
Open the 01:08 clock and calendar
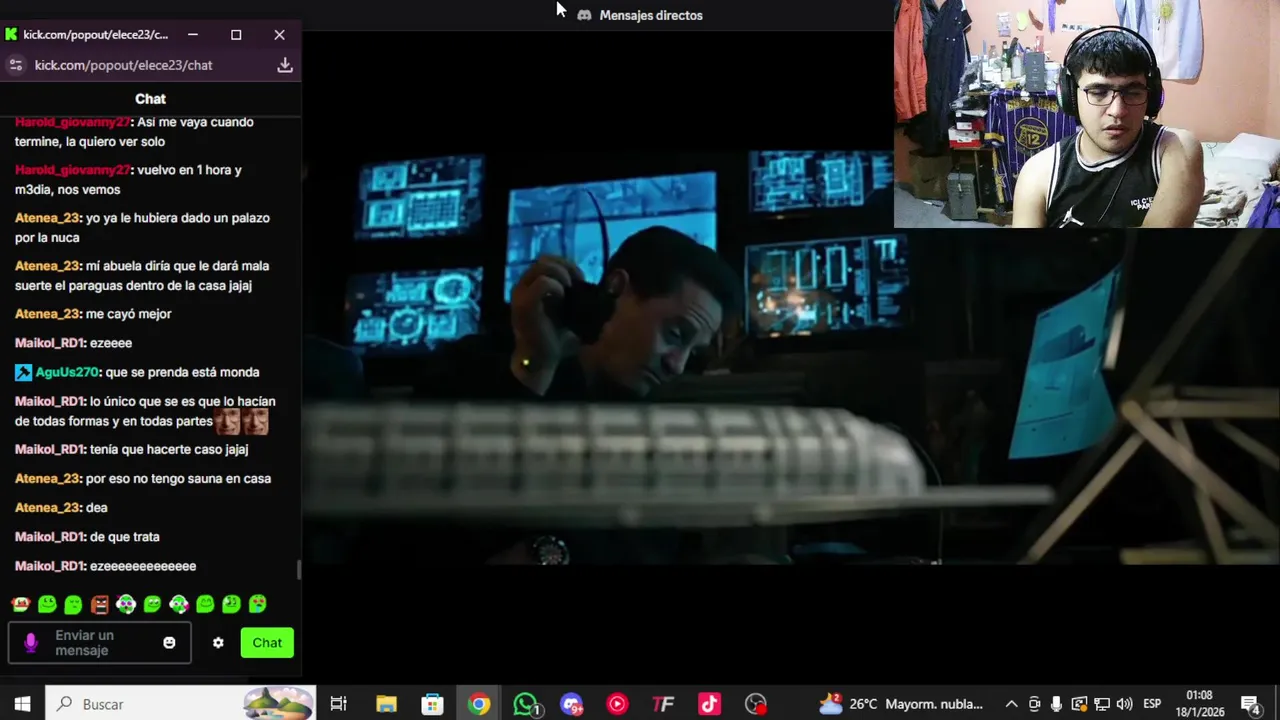[1200, 704]
